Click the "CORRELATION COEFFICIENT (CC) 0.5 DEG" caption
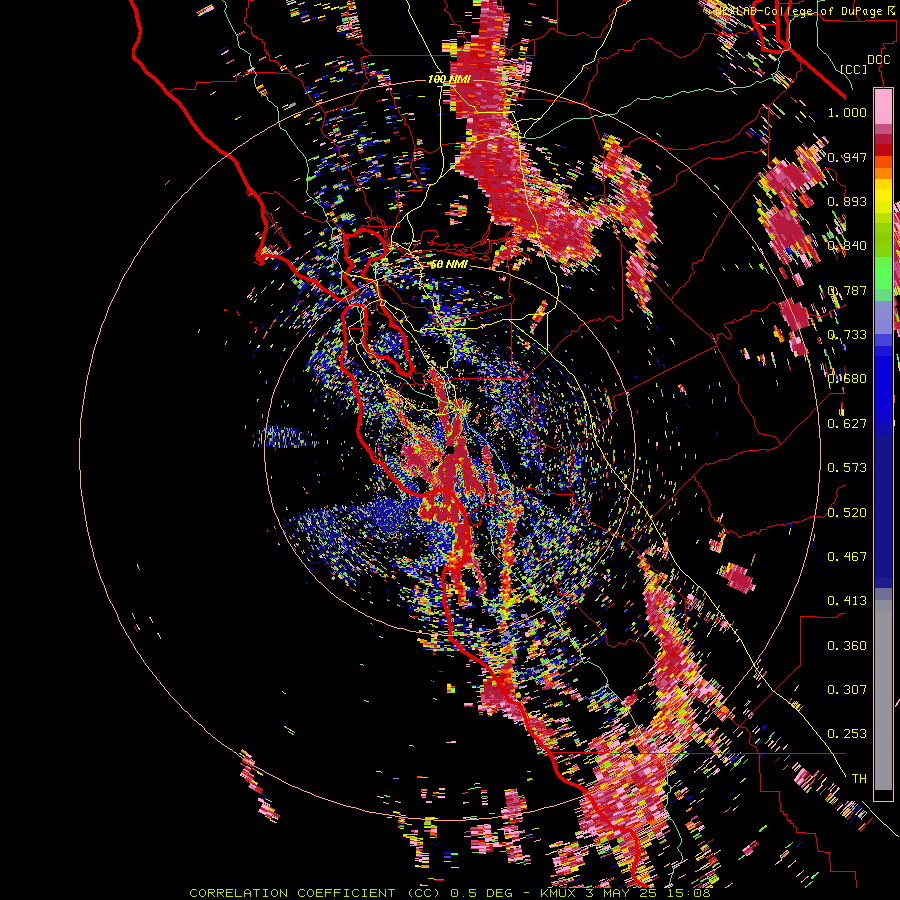The width and height of the screenshot is (900, 900). (352, 893)
